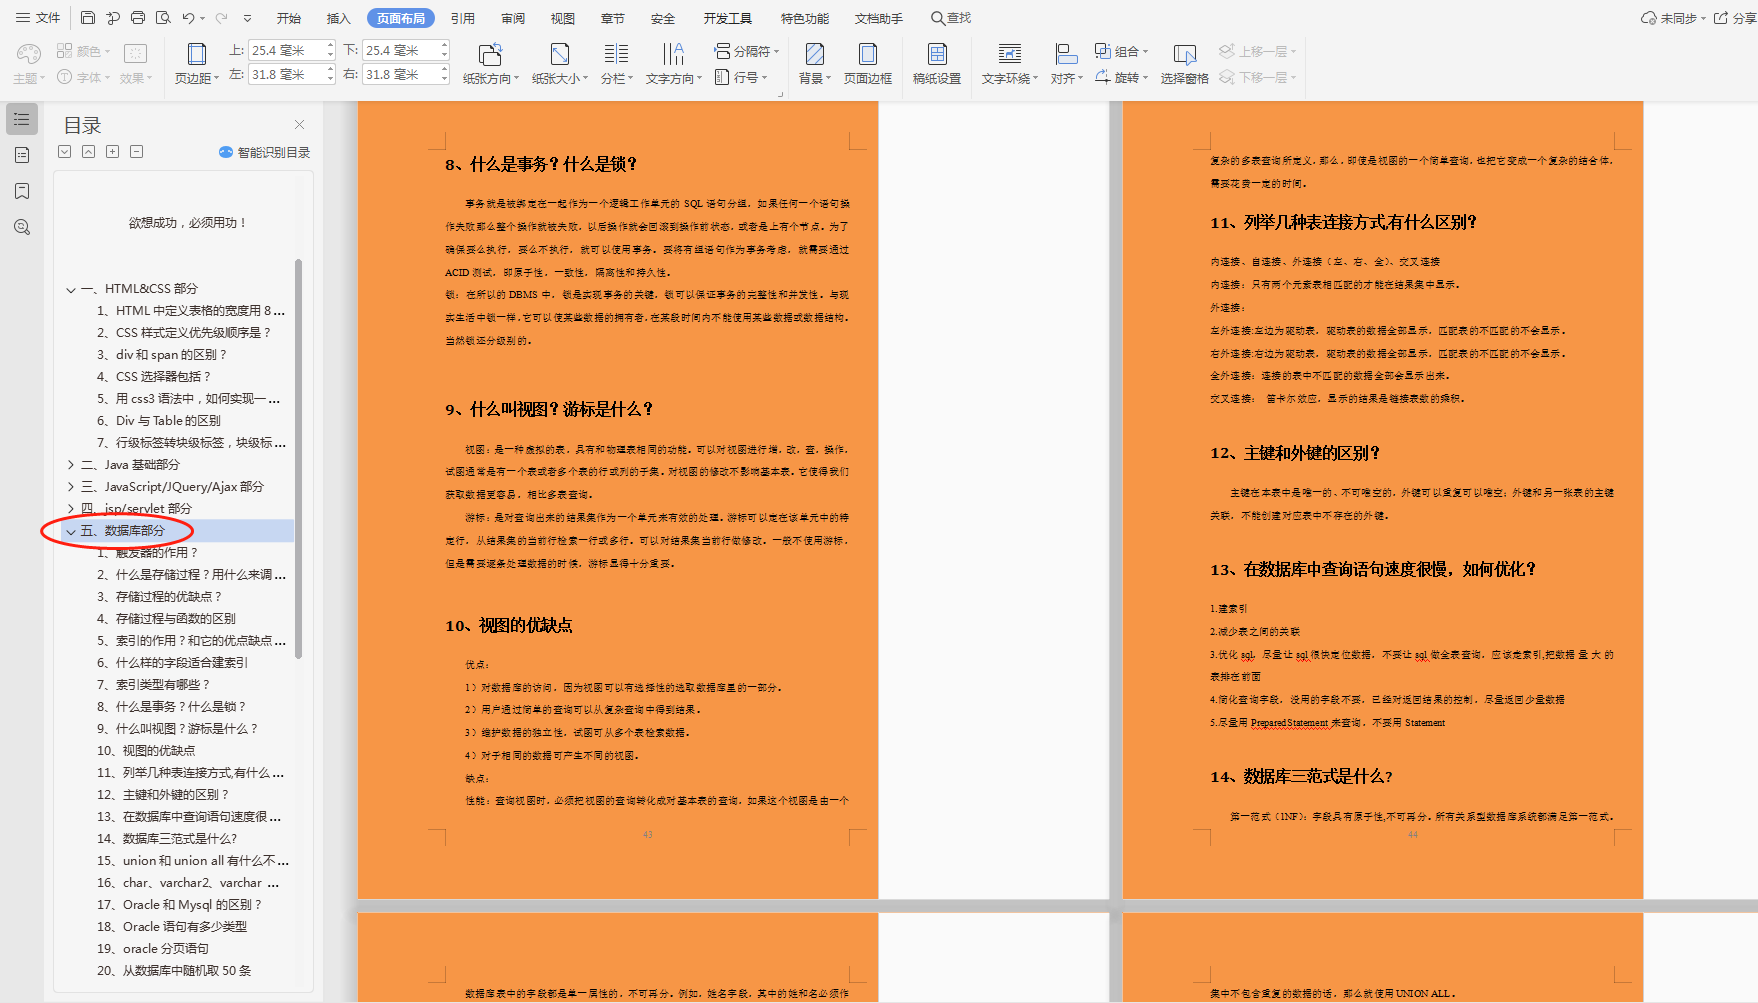
Task: Increase the bottom margin with its up stepper
Action: coord(444,45)
